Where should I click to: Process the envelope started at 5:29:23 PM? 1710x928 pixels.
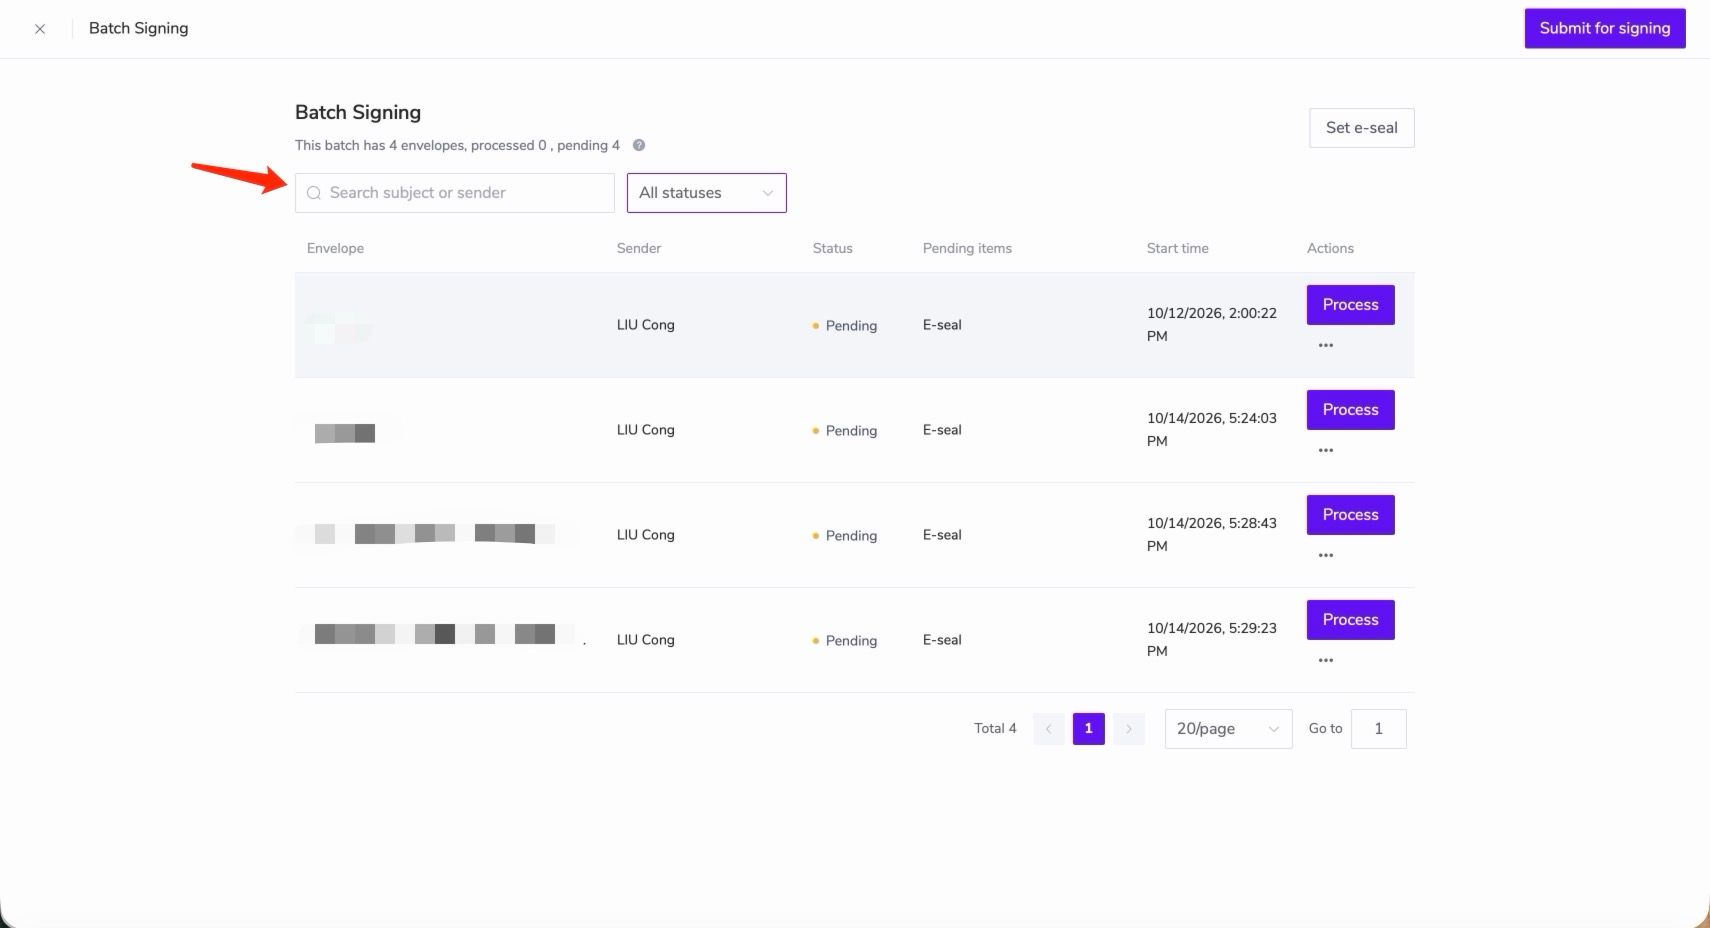[x=1351, y=620]
